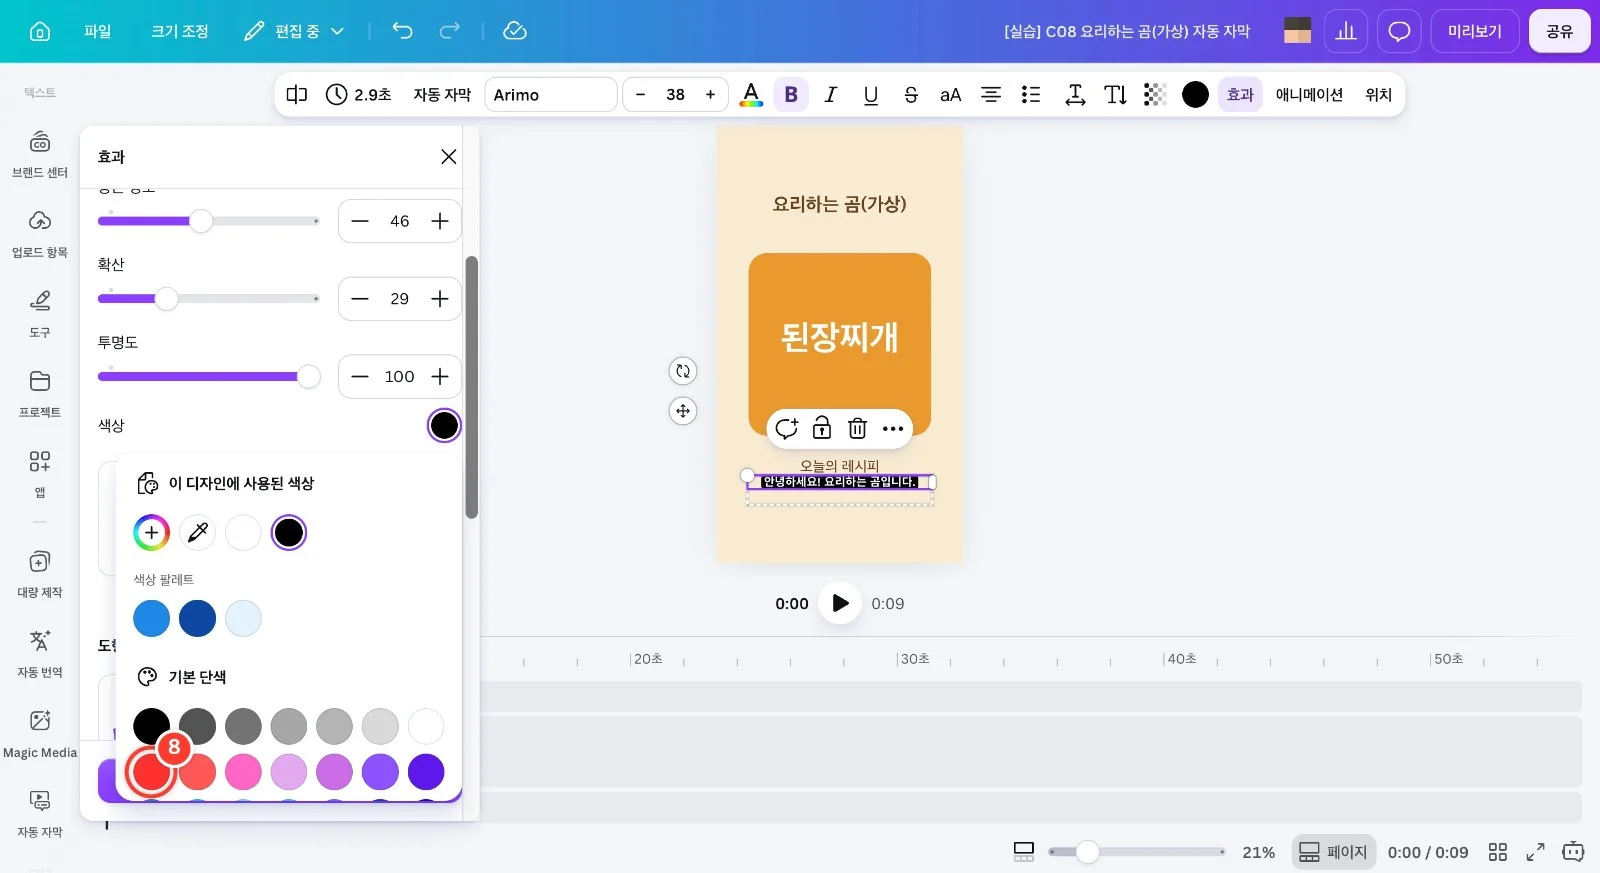Undo the last action
1600x873 pixels.
pyautogui.click(x=402, y=31)
